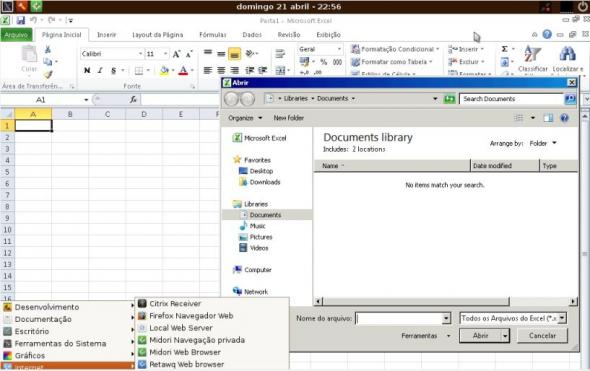Click the top align icon
590x371 pixels.
point(208,53)
